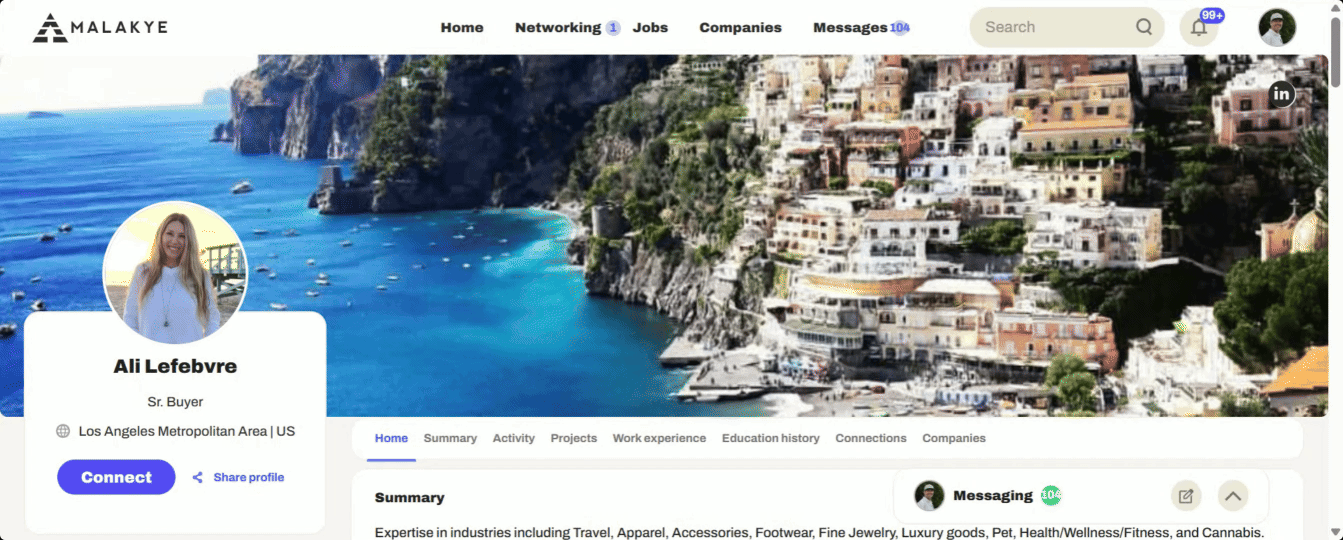This screenshot has width=1343, height=540.
Task: Select the Connections tab
Action: pos(871,438)
